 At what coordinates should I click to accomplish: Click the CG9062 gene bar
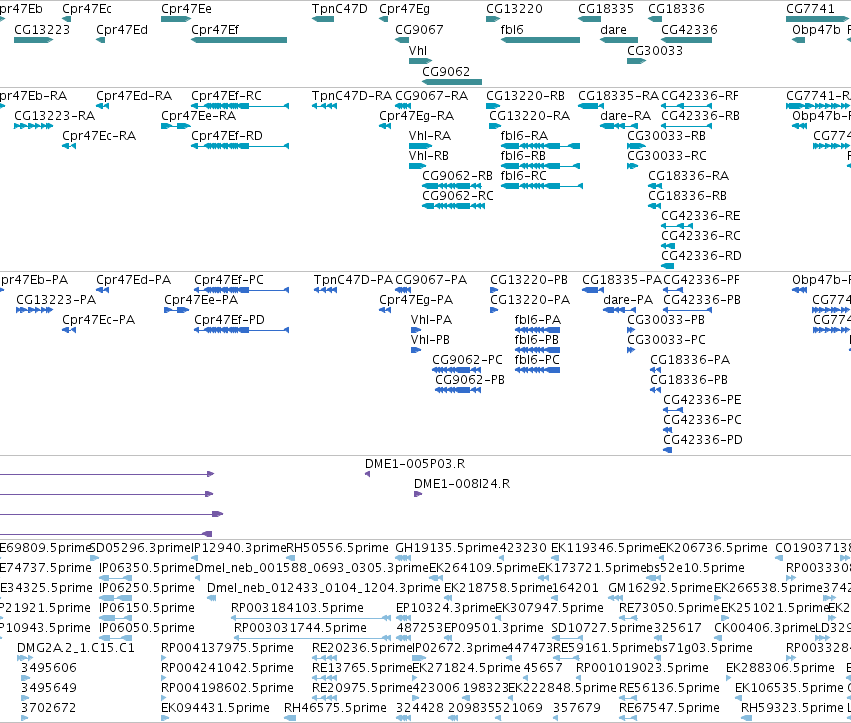452,82
